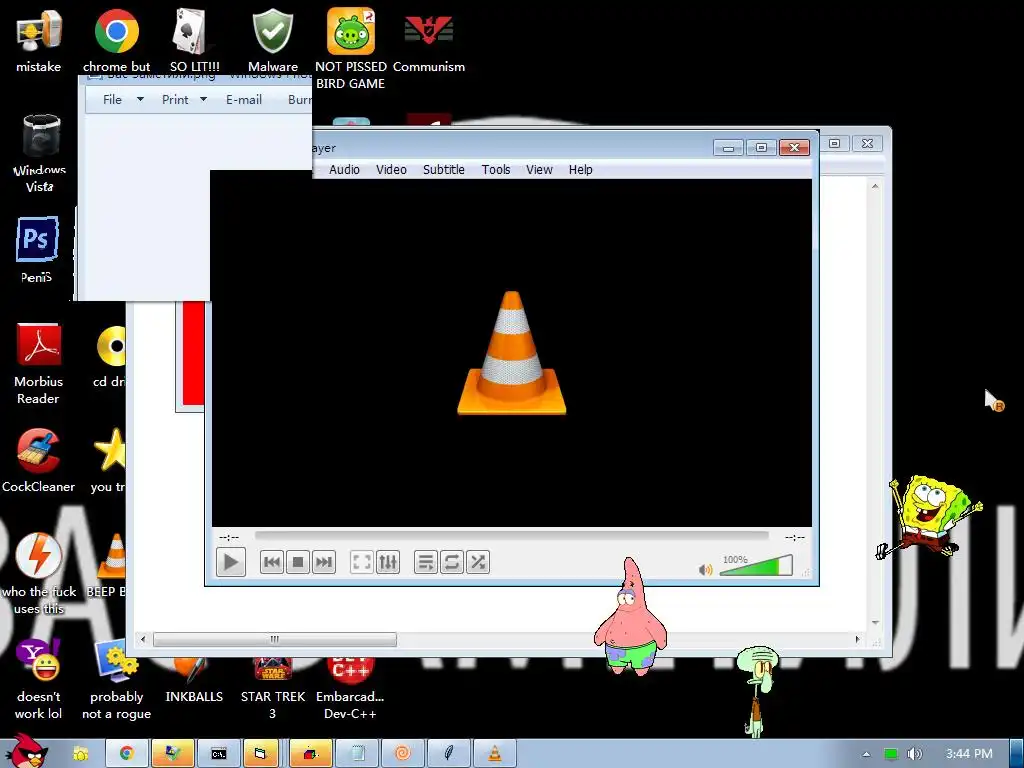Adjust the VLC volume slider at 100%
1024x768 pixels.
click(756, 566)
